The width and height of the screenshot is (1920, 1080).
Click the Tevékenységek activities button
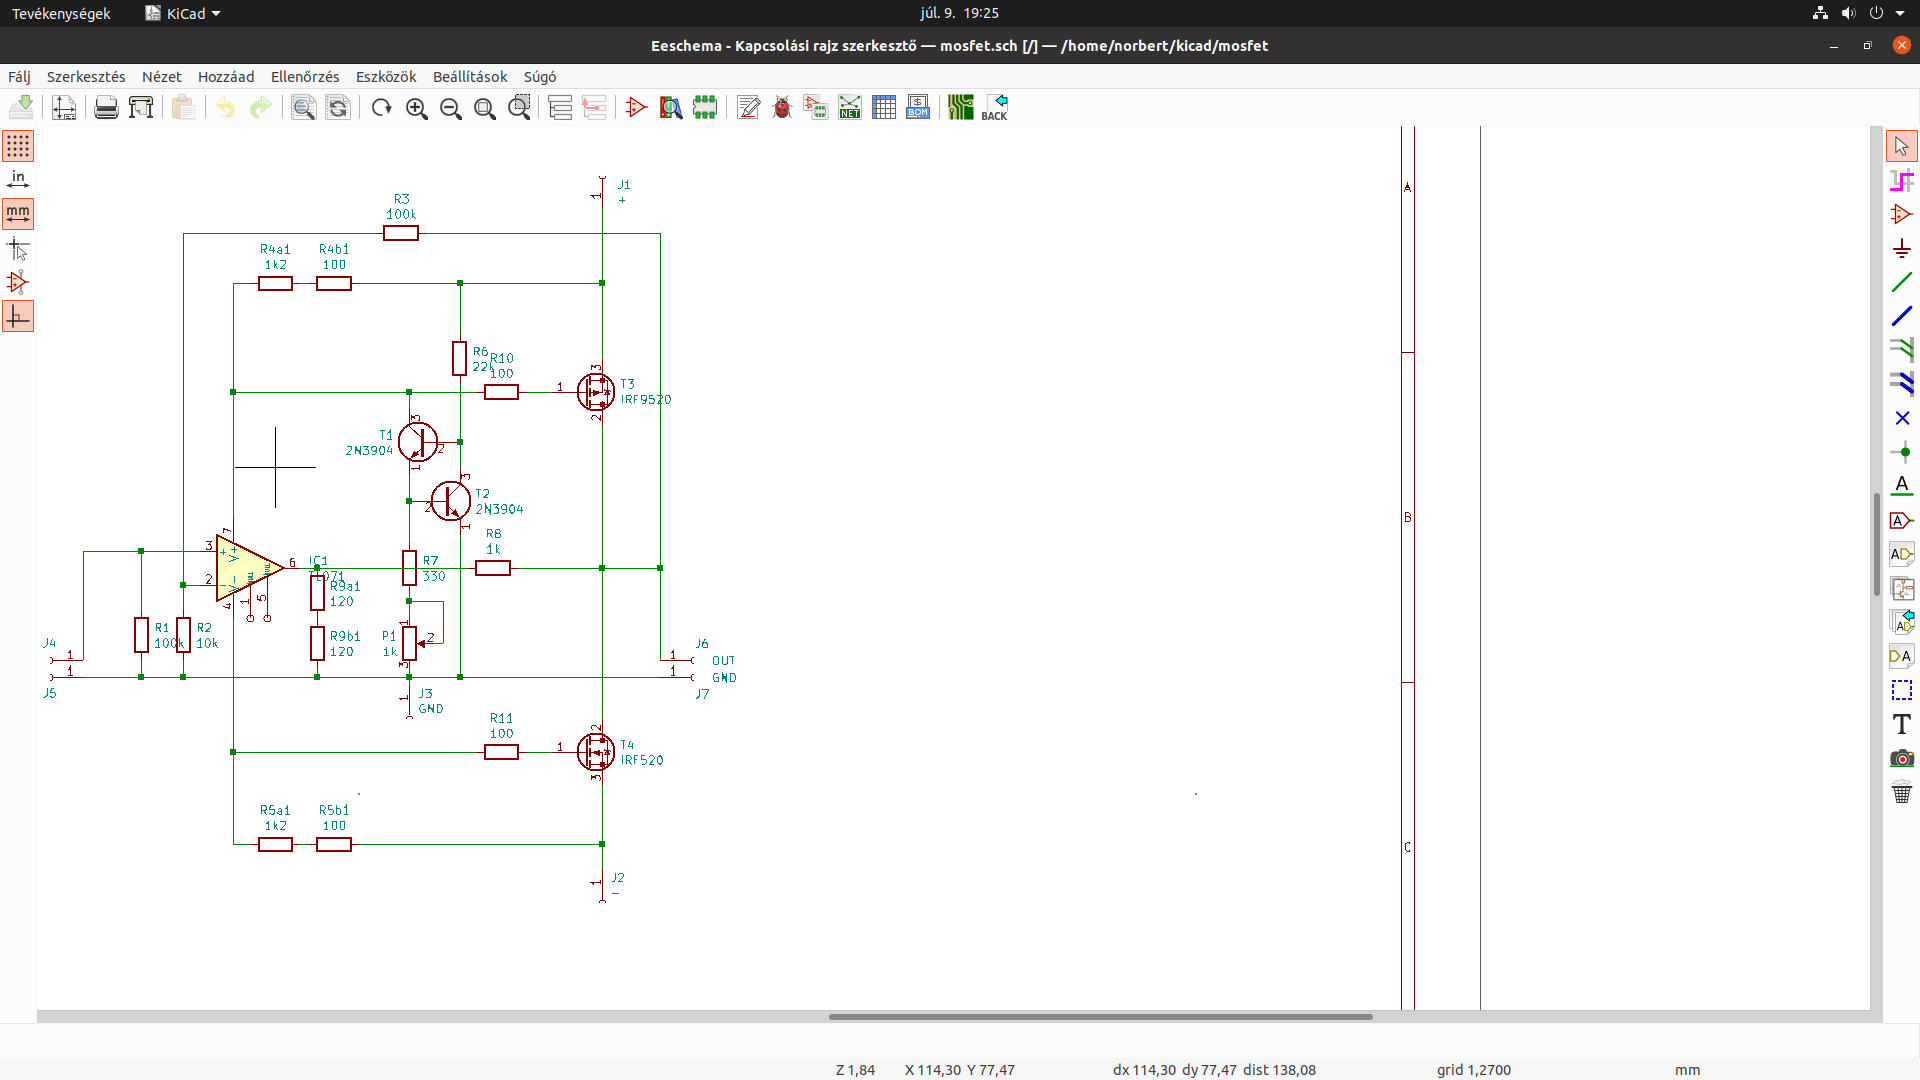point(61,13)
